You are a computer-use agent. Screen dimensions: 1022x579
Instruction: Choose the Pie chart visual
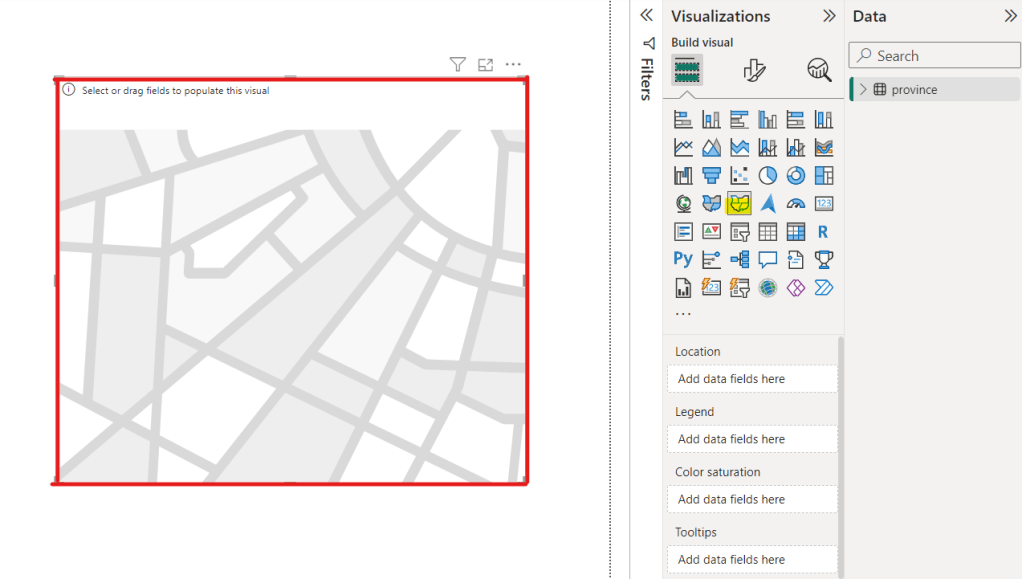tap(767, 176)
